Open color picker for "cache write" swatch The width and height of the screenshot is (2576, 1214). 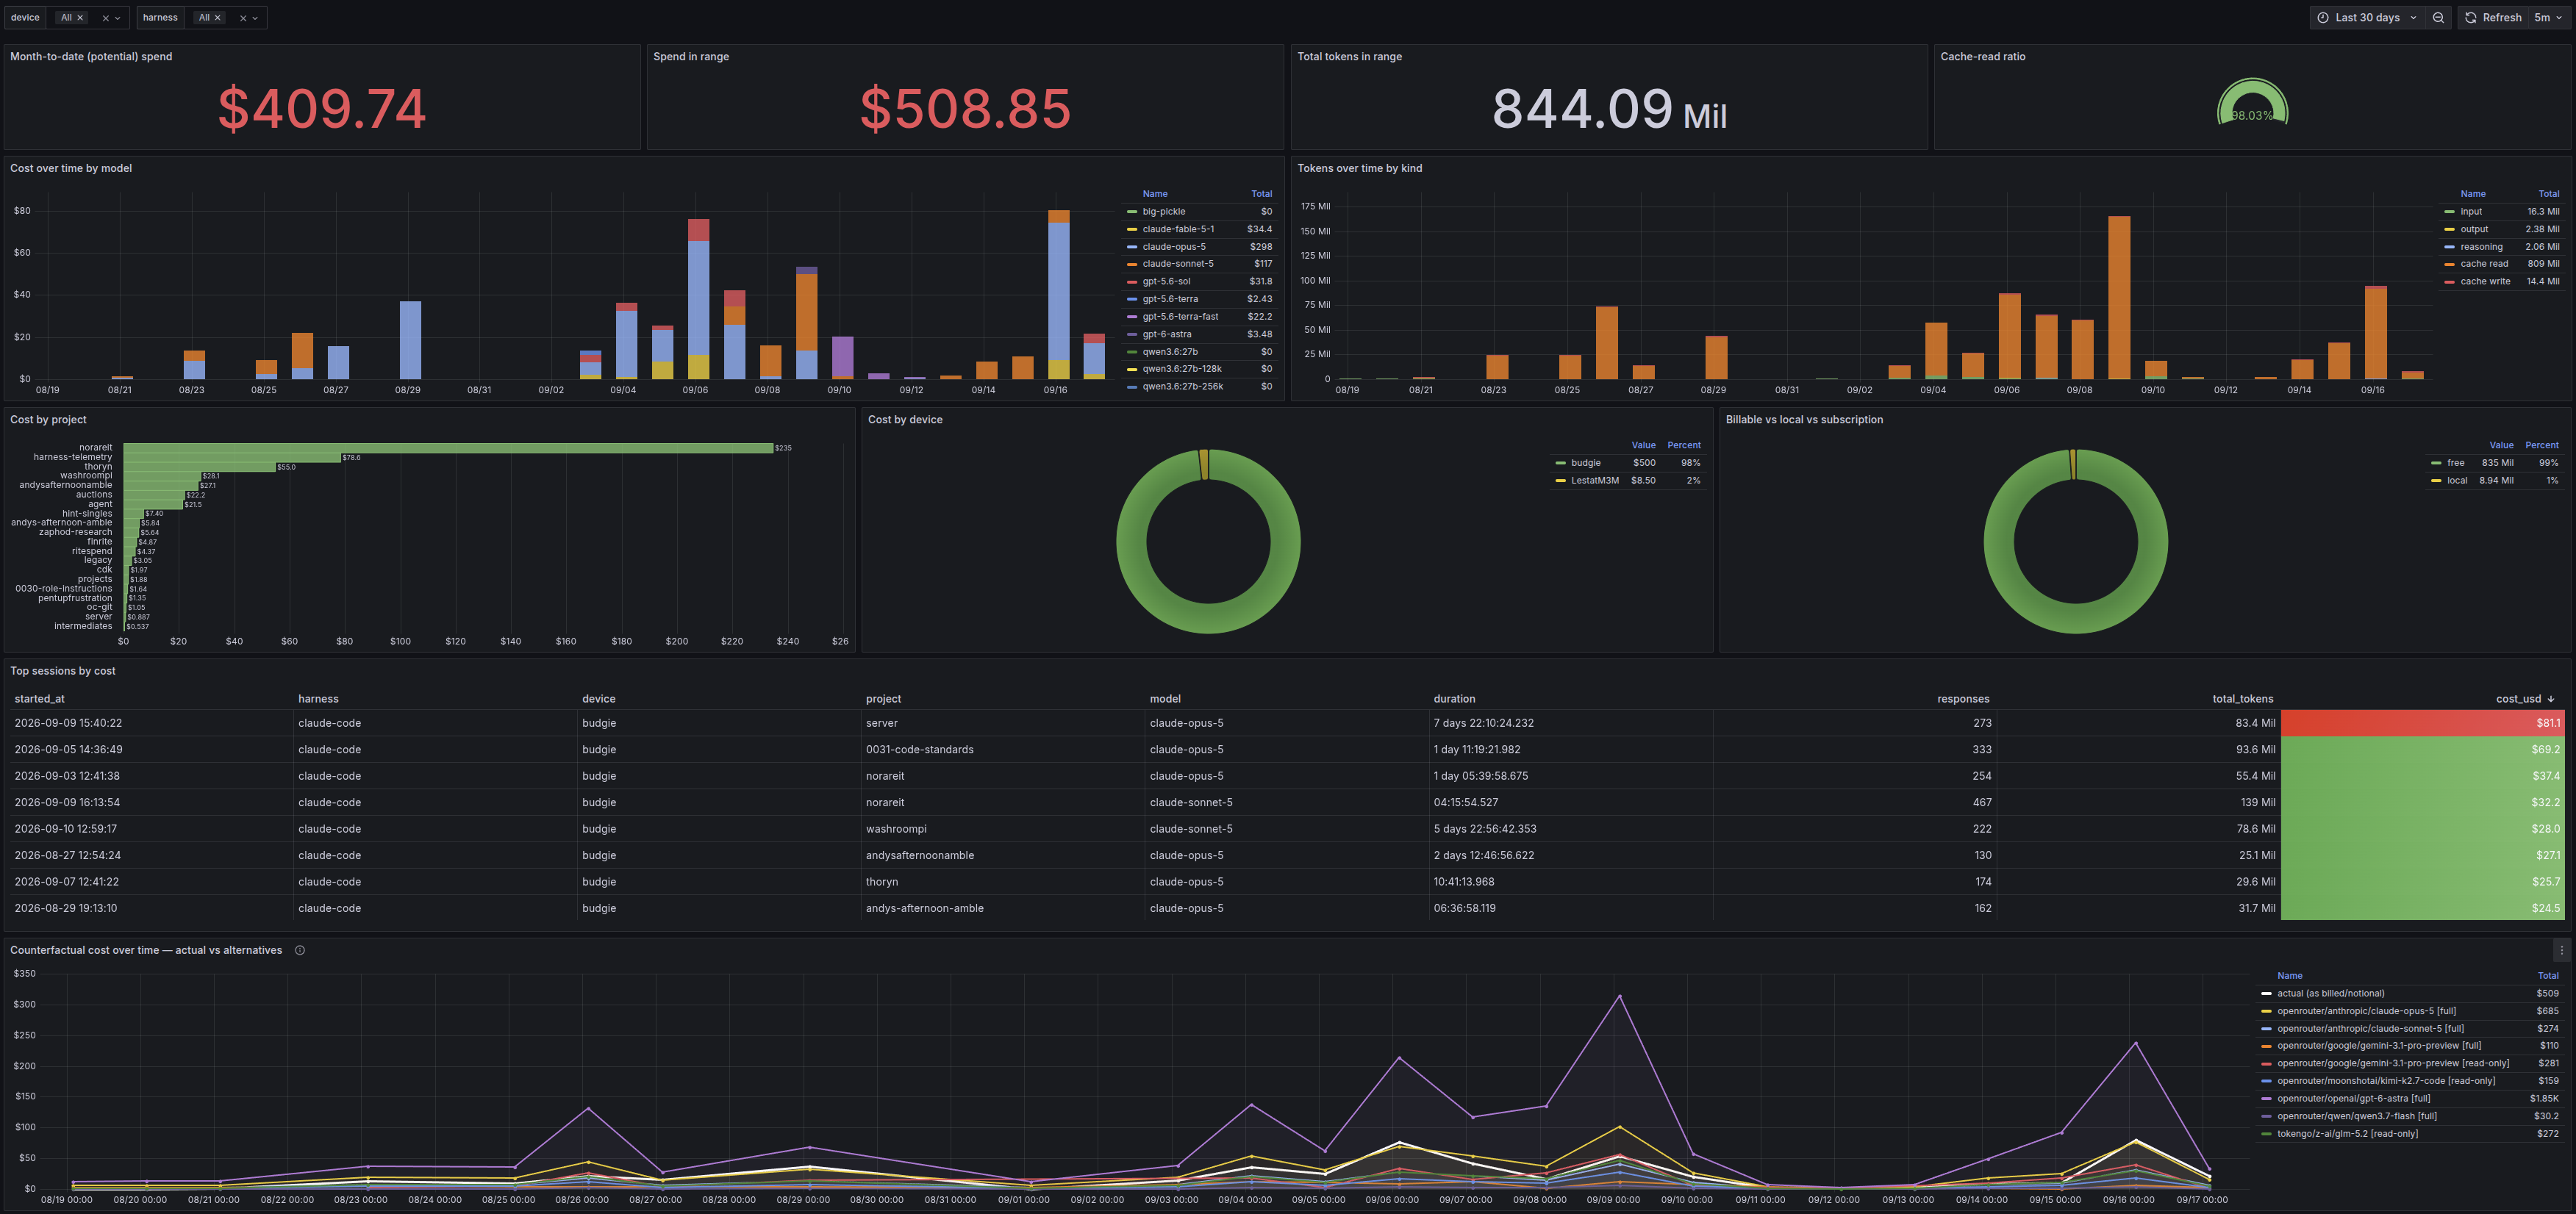pos(2449,281)
